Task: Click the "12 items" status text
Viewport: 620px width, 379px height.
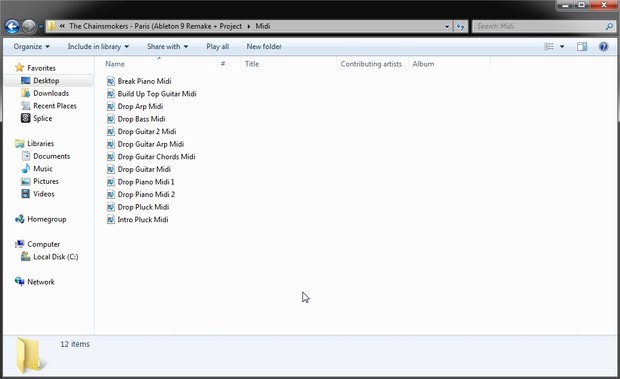Action: [75, 344]
